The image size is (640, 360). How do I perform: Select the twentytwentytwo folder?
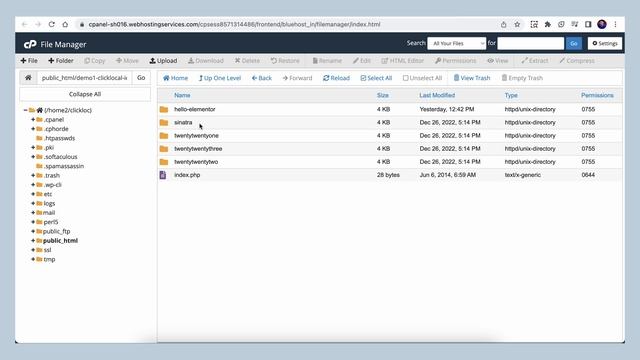tap(196, 162)
